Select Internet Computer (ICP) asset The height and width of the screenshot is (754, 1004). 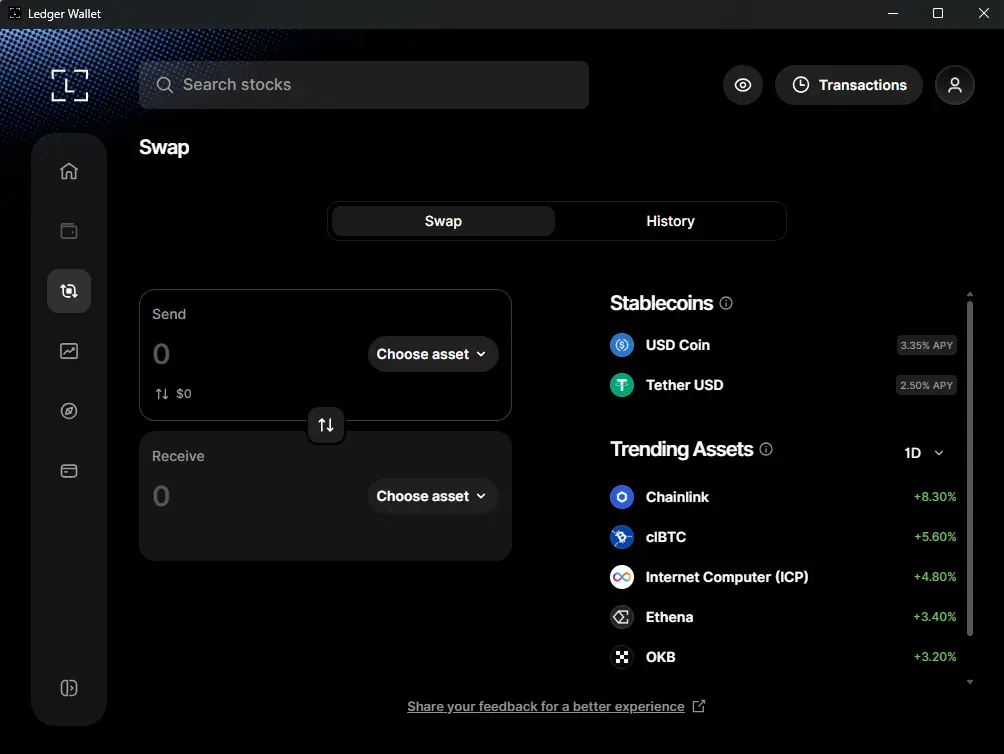tap(783, 577)
